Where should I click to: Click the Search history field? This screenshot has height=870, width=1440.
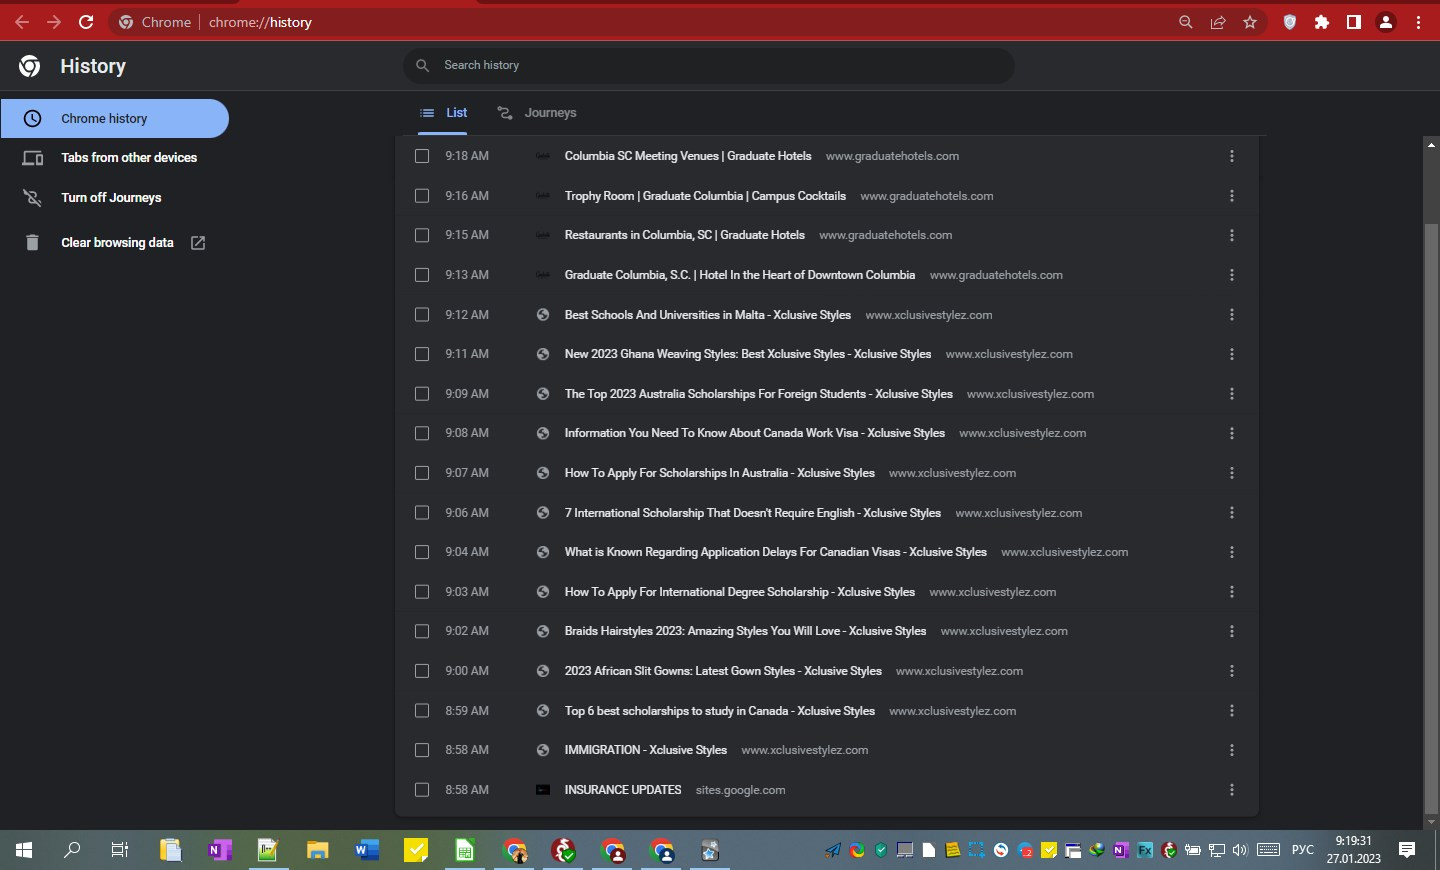(x=709, y=65)
